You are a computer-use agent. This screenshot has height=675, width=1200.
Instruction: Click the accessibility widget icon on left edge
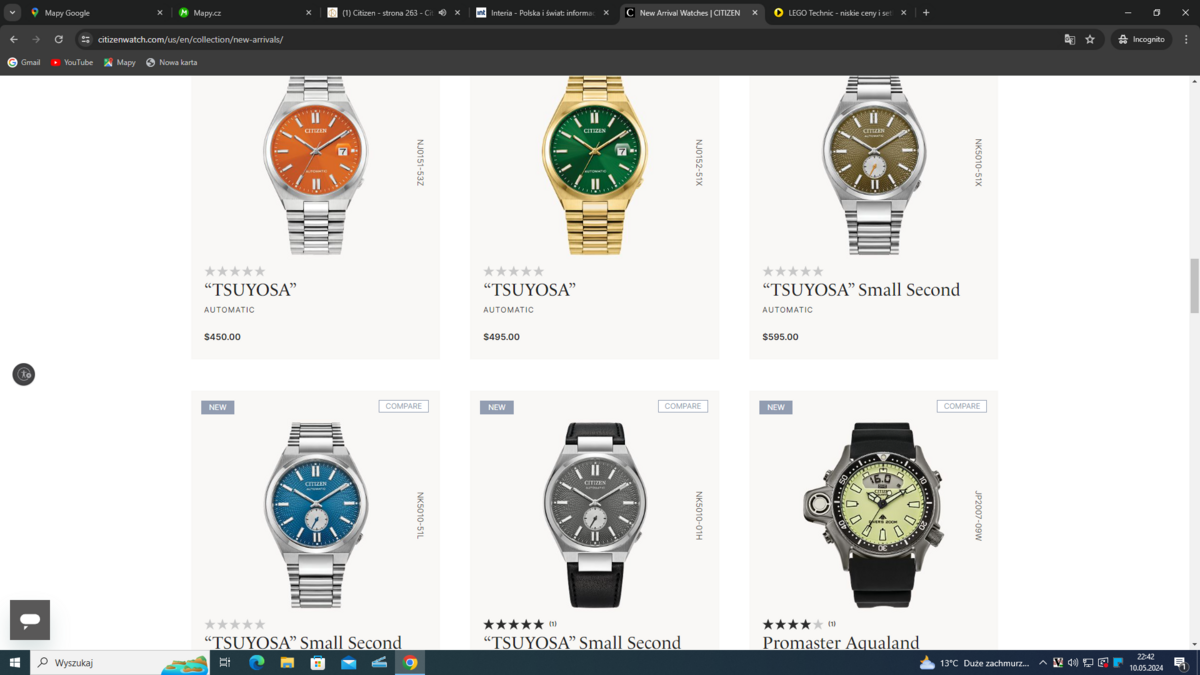click(24, 374)
